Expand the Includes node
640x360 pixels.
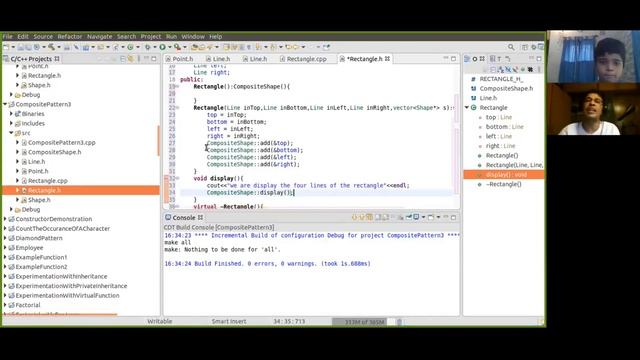pyautogui.click(x=11, y=123)
